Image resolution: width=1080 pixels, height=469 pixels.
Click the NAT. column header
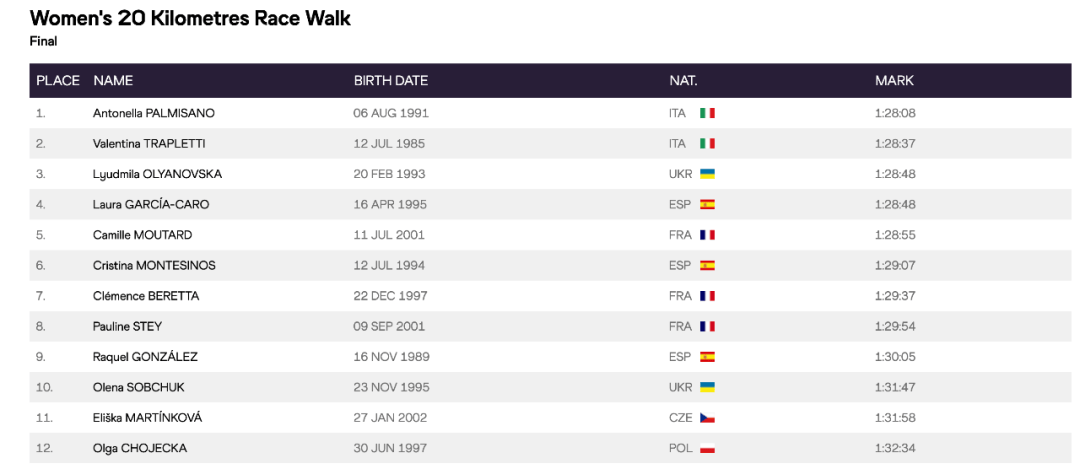point(683,81)
